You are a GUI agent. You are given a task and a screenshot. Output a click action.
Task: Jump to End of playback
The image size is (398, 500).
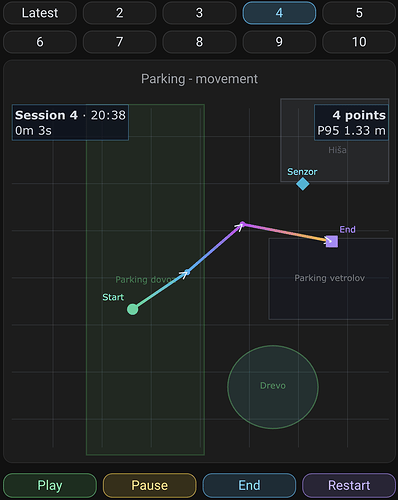(x=249, y=485)
